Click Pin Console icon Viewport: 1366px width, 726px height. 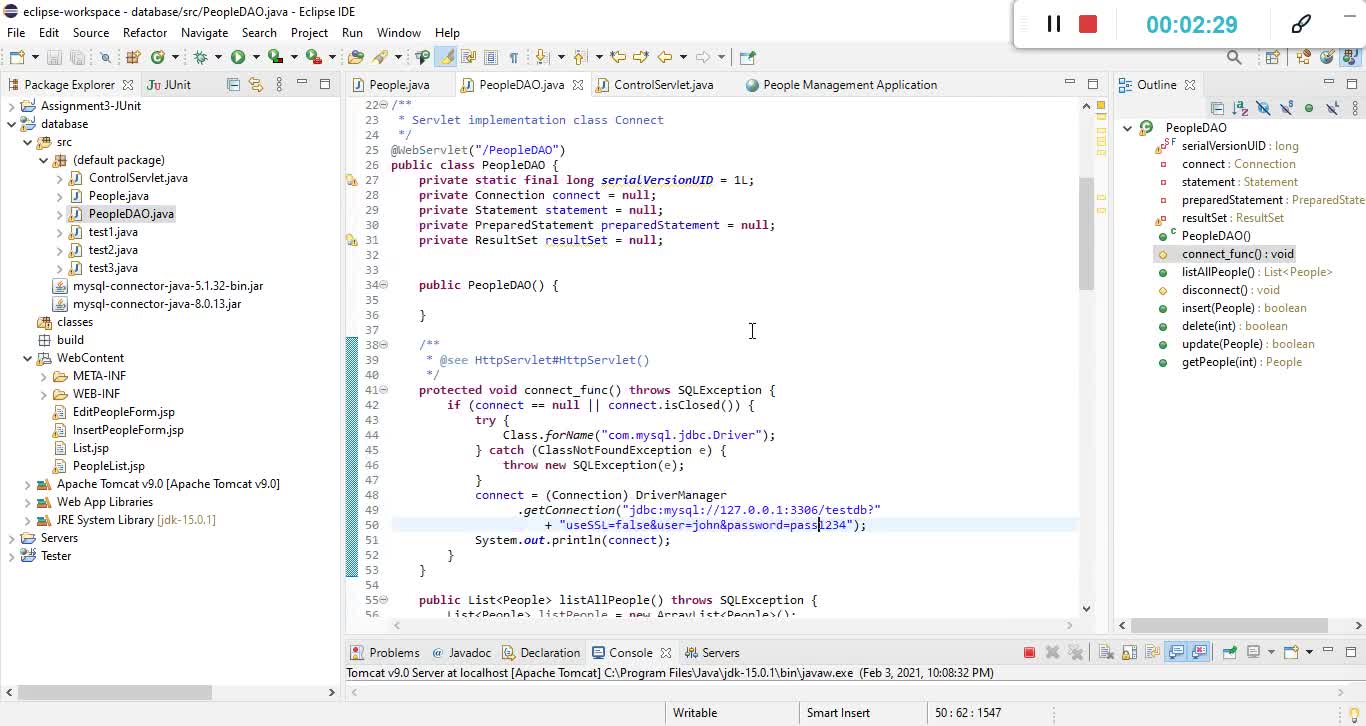tap(1230, 653)
